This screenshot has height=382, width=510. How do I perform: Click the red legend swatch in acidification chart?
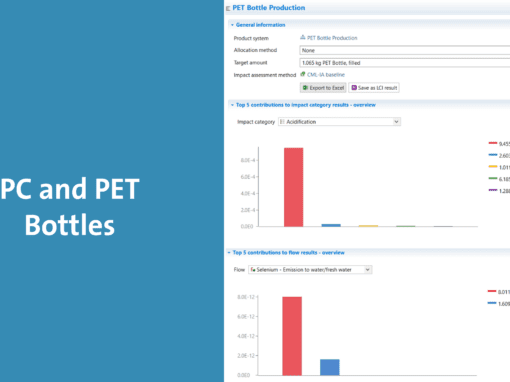[x=493, y=143]
